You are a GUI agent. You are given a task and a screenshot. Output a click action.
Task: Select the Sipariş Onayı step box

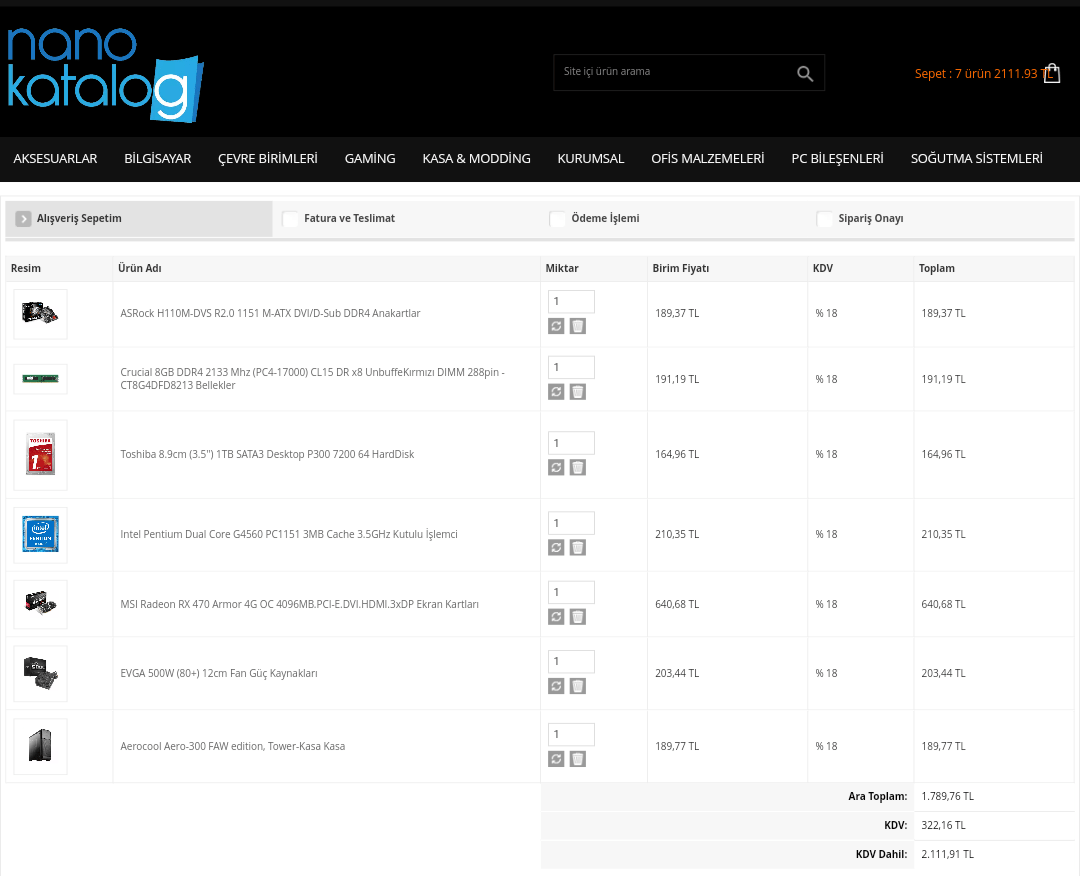pyautogui.click(x=824, y=219)
